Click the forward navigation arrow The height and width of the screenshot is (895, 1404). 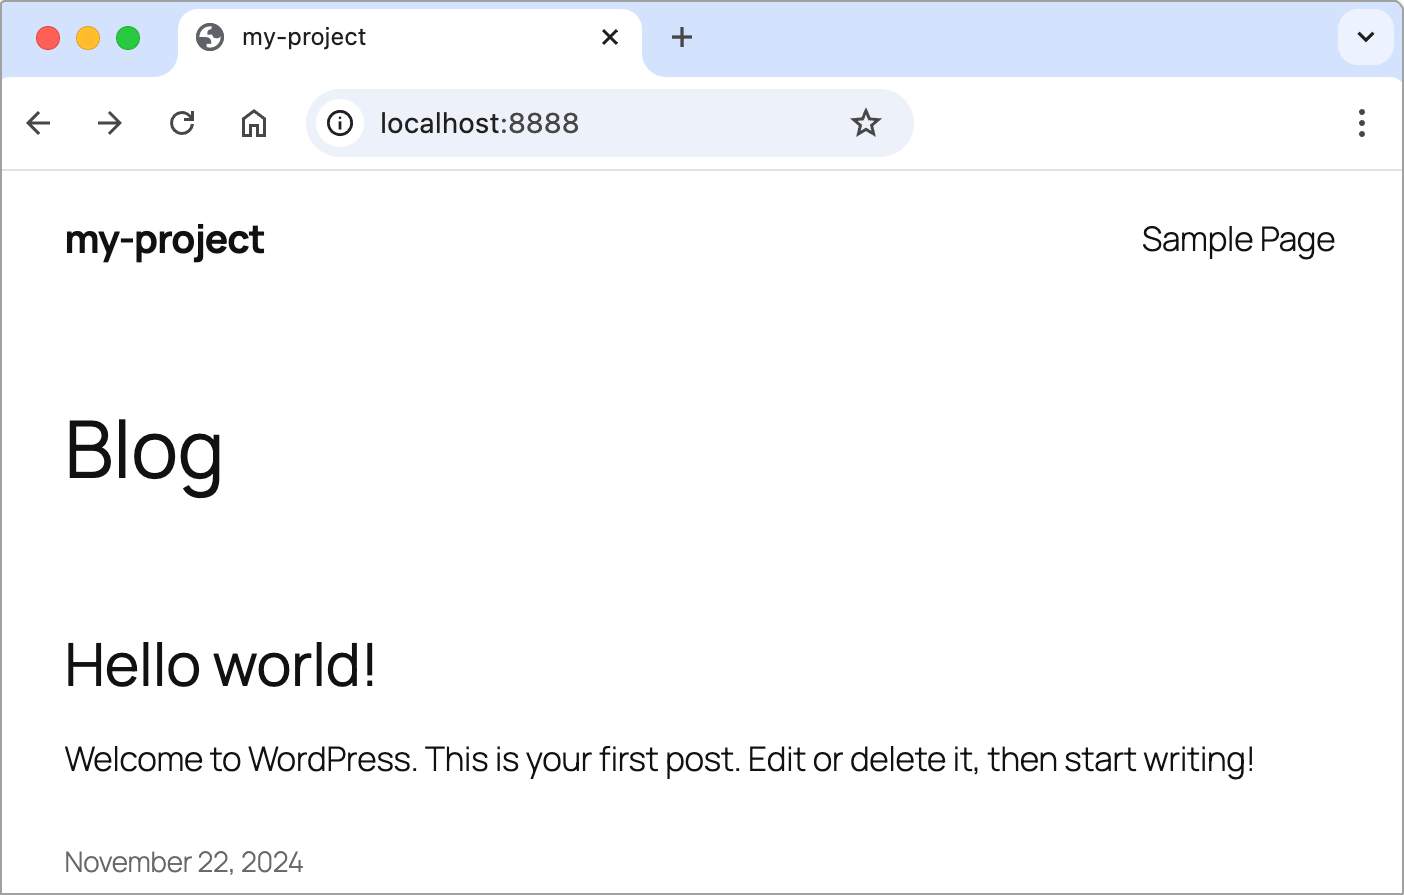[x=110, y=123]
